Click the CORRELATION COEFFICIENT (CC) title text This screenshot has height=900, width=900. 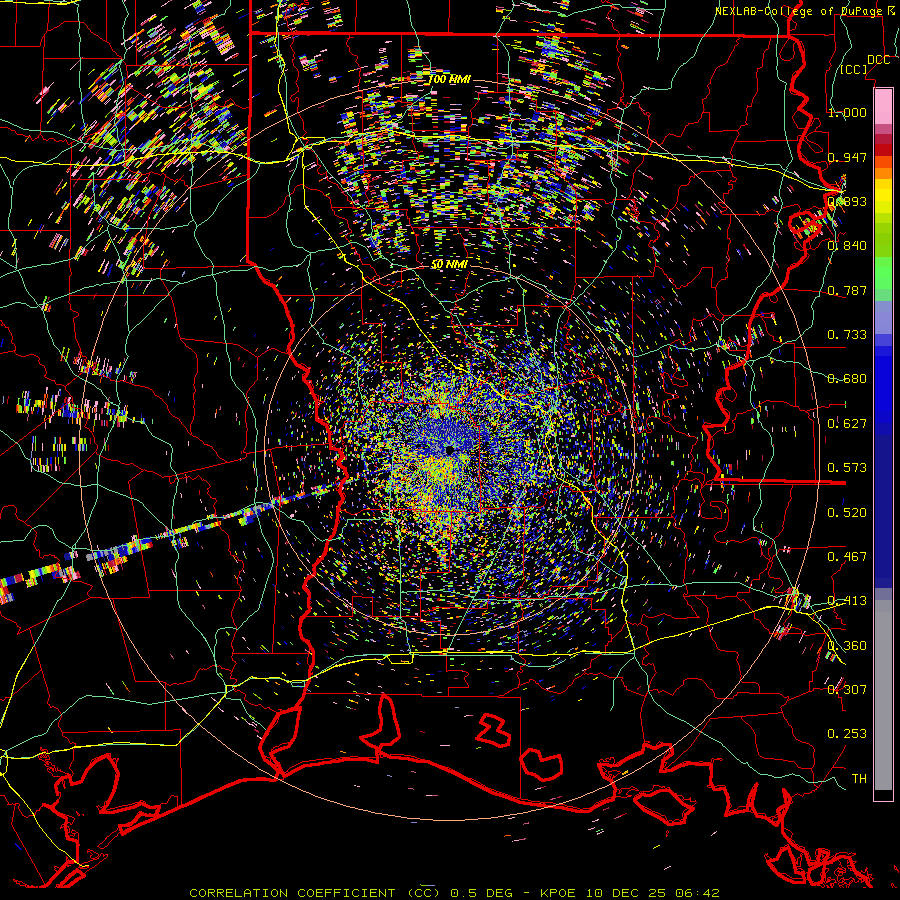coord(315,893)
